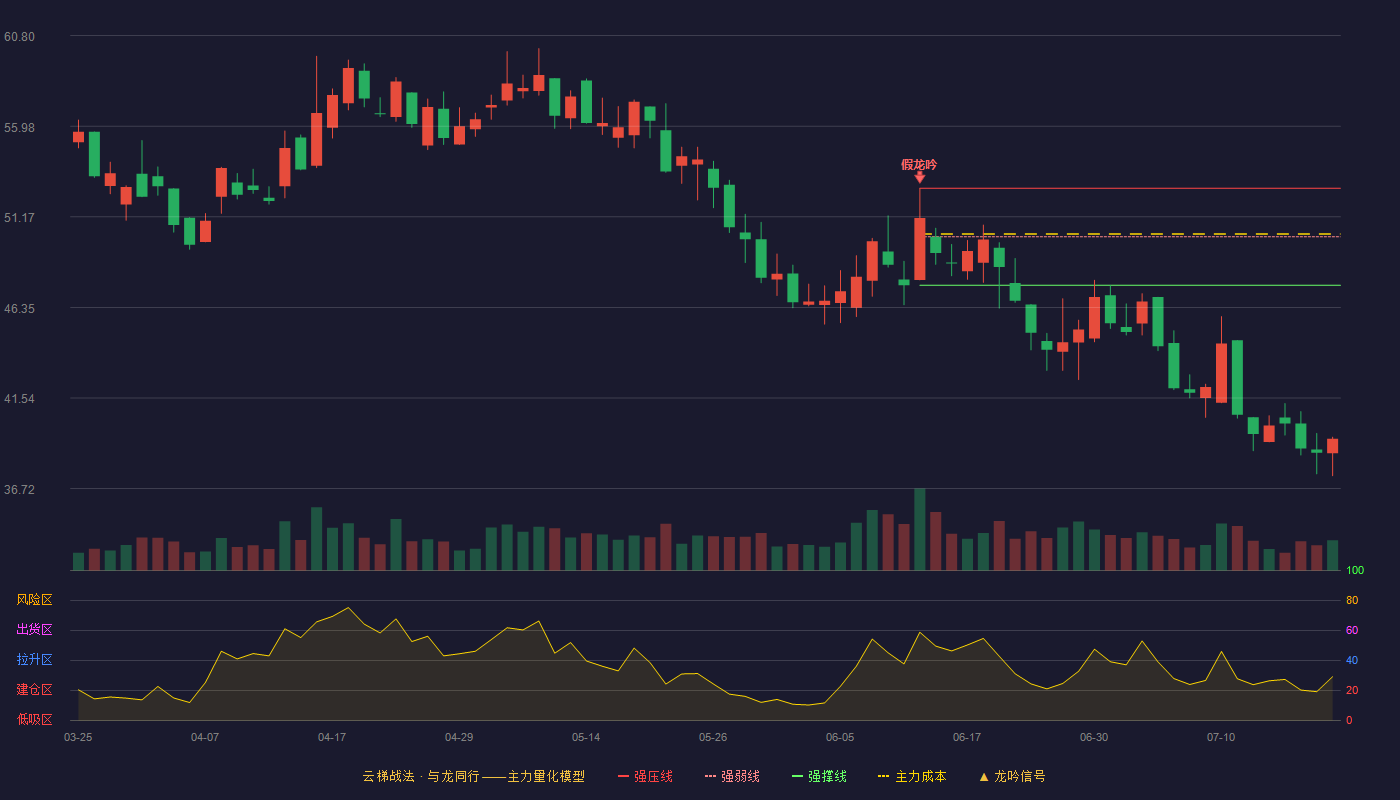Image resolution: width=1400 pixels, height=800 pixels.
Task: Toggle the 强压线 legend entry
Action: (x=645, y=776)
